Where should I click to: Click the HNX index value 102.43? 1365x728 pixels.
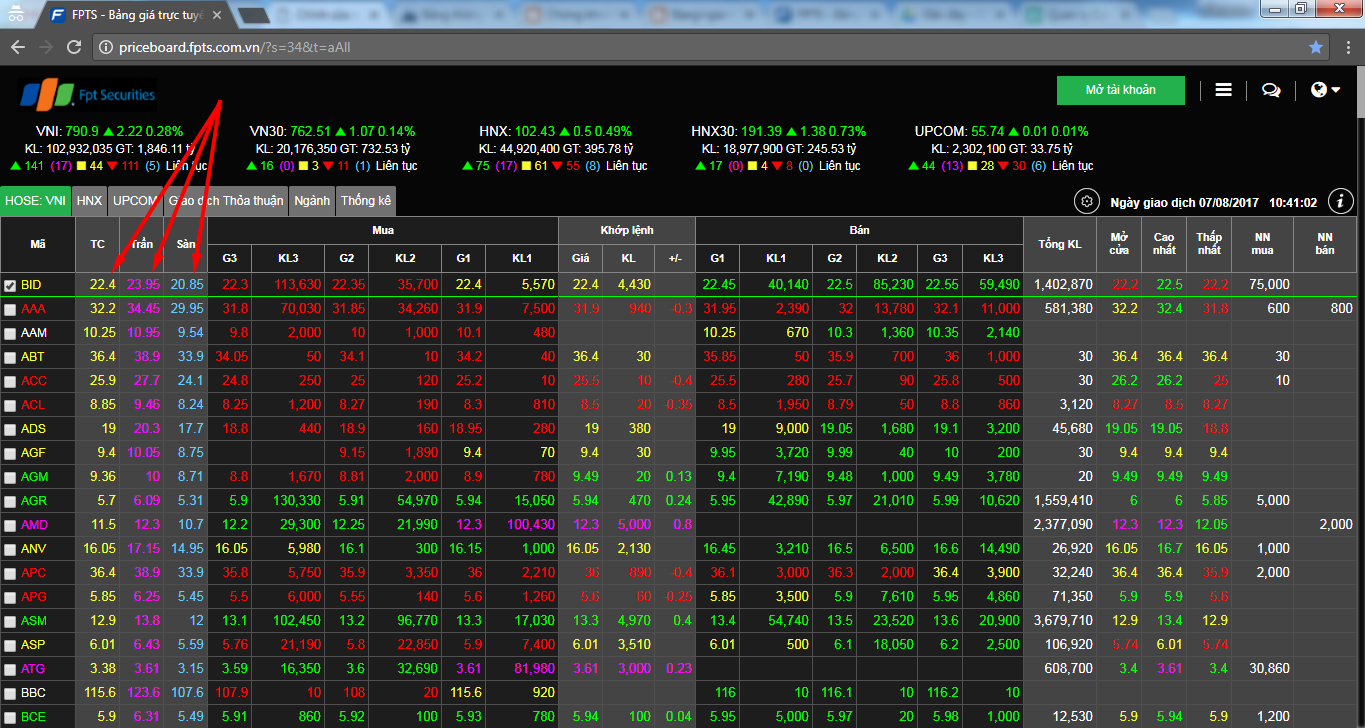536,131
